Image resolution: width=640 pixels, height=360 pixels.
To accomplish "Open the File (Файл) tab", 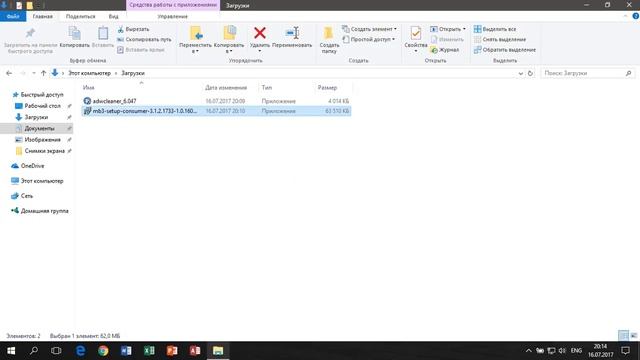I will pos(13,16).
